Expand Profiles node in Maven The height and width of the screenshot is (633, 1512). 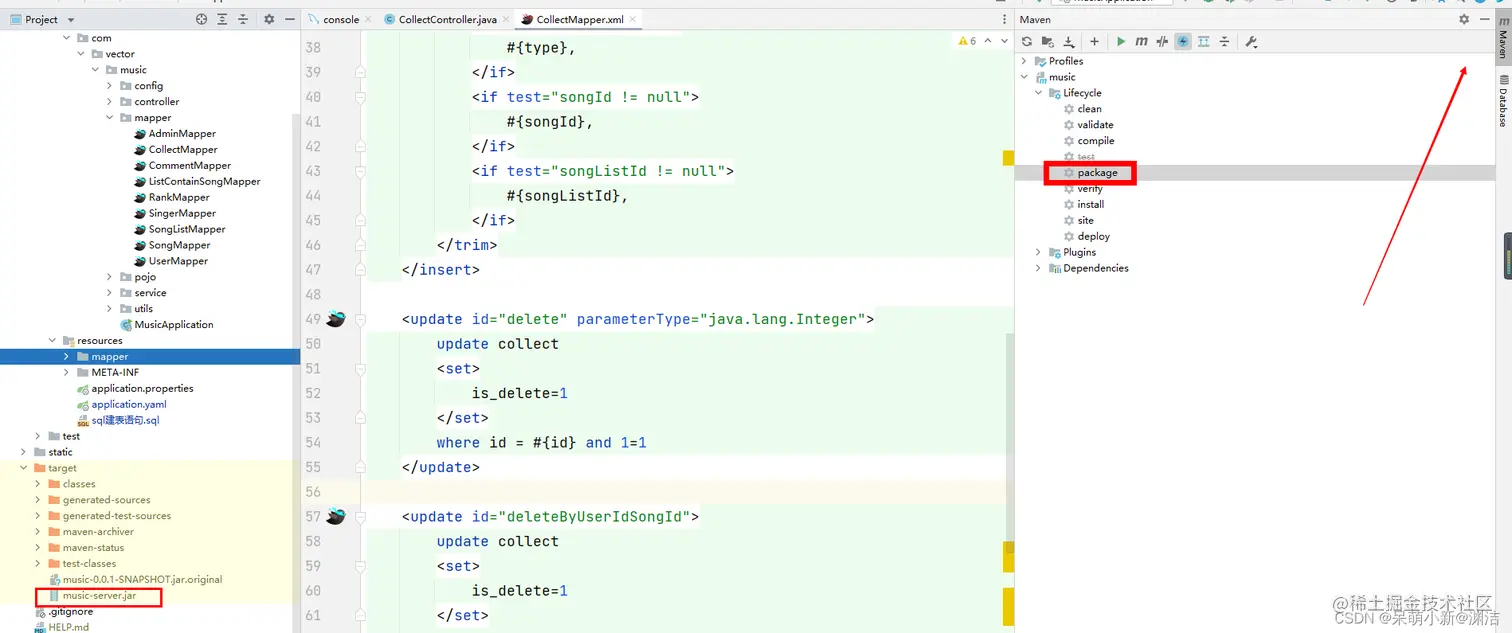point(1024,61)
